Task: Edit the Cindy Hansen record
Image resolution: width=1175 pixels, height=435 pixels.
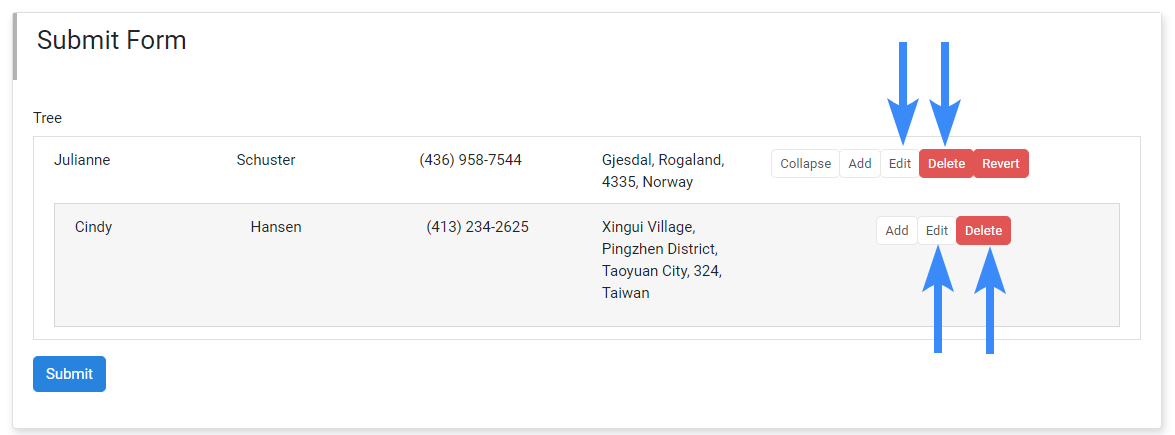Action: [937, 230]
